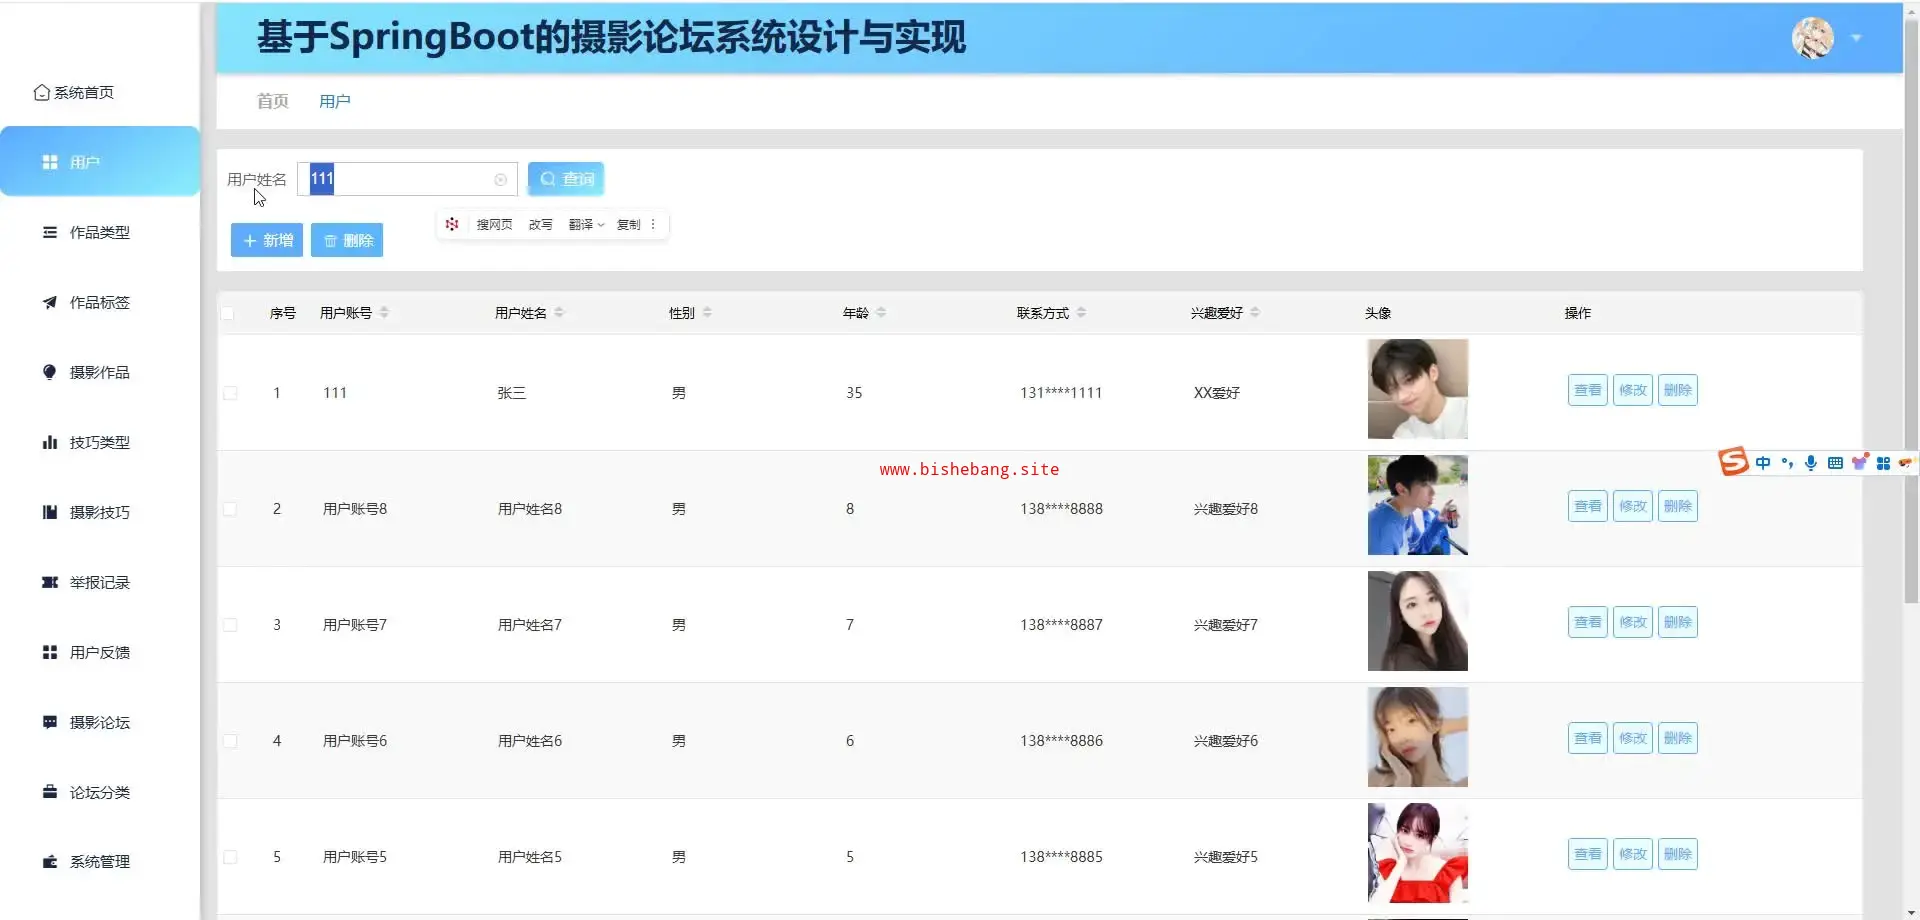
Task: Toggle the select-all checkbox in table header
Action: point(228,313)
